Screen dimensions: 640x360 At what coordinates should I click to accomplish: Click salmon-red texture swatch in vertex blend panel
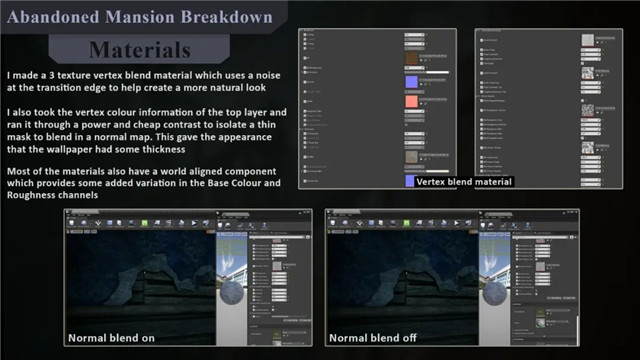(x=411, y=101)
